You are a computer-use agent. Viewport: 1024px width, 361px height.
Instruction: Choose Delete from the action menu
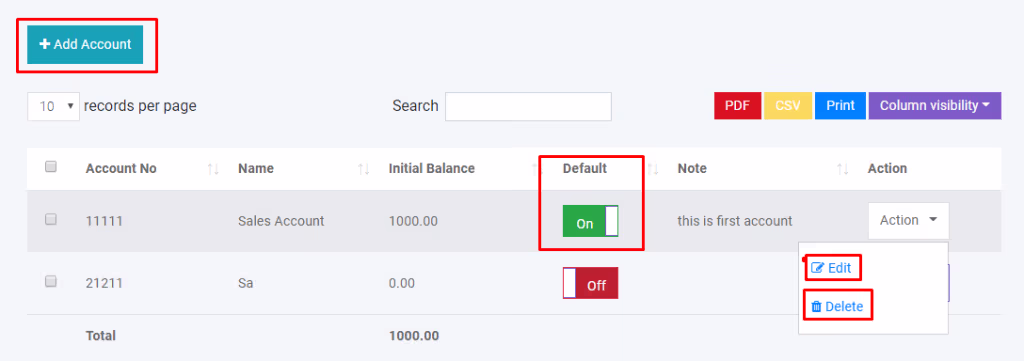[837, 307]
